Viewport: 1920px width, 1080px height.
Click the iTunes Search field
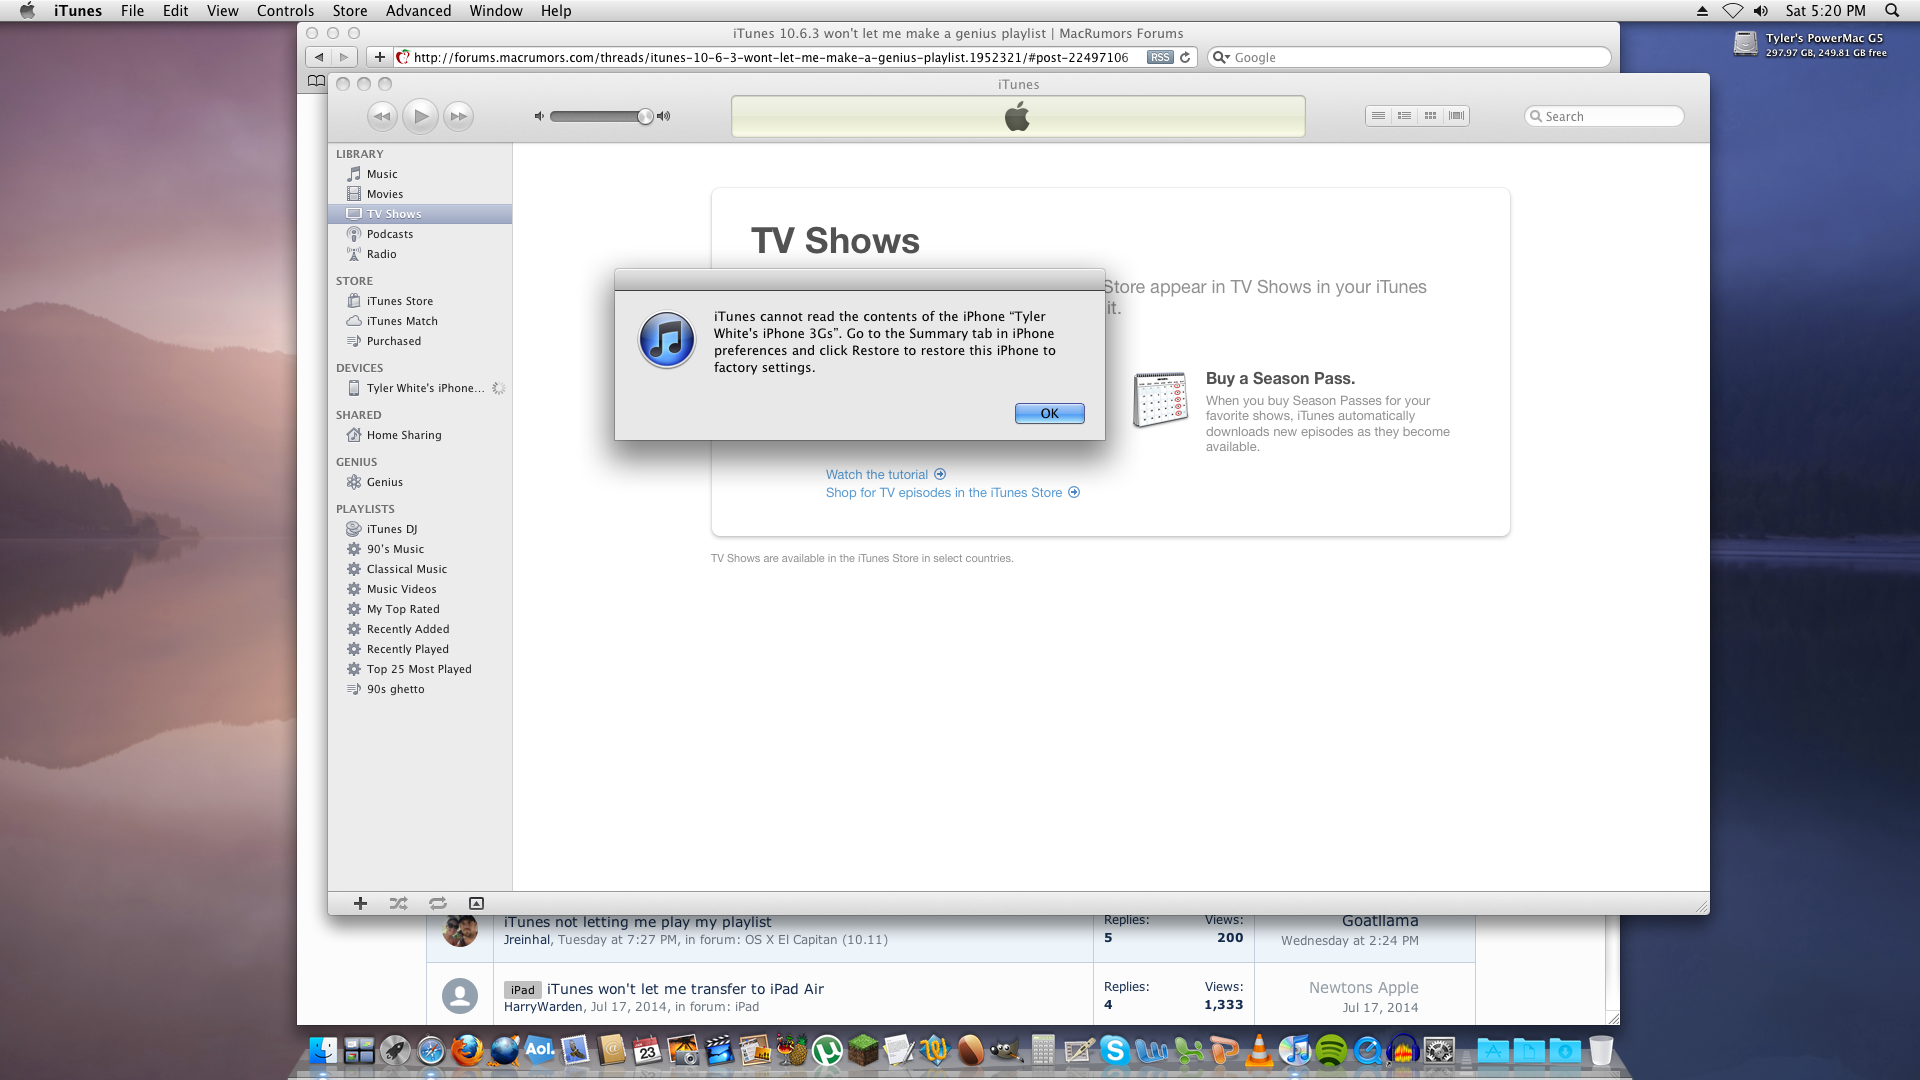click(1608, 116)
